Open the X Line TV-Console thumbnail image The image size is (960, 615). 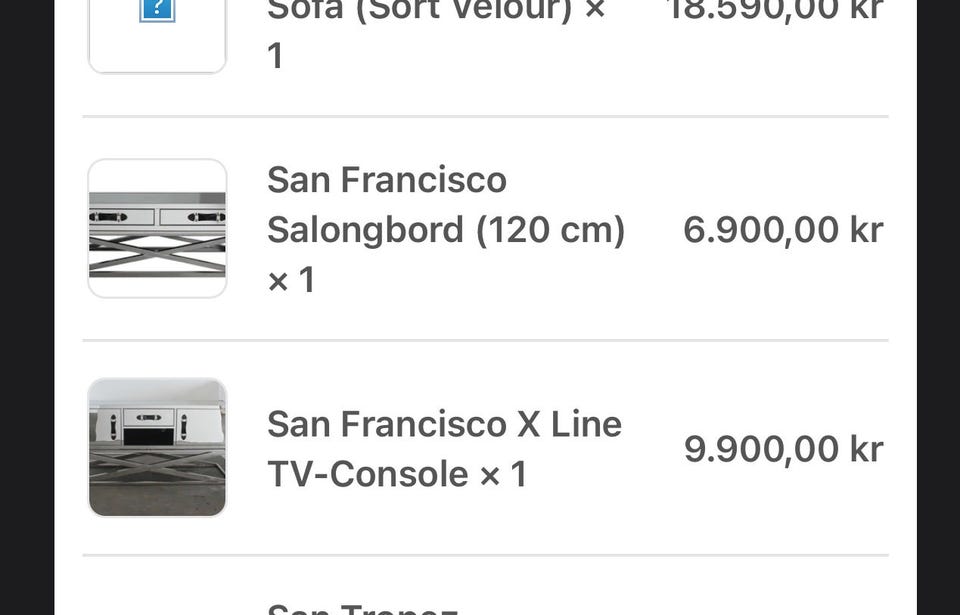pos(157,447)
